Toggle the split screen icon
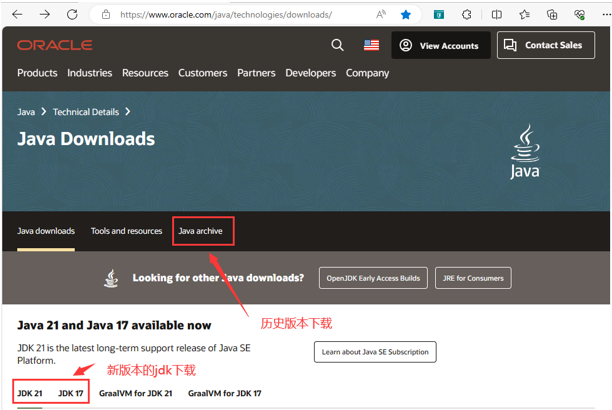This screenshot has width=612, height=410. click(x=496, y=15)
